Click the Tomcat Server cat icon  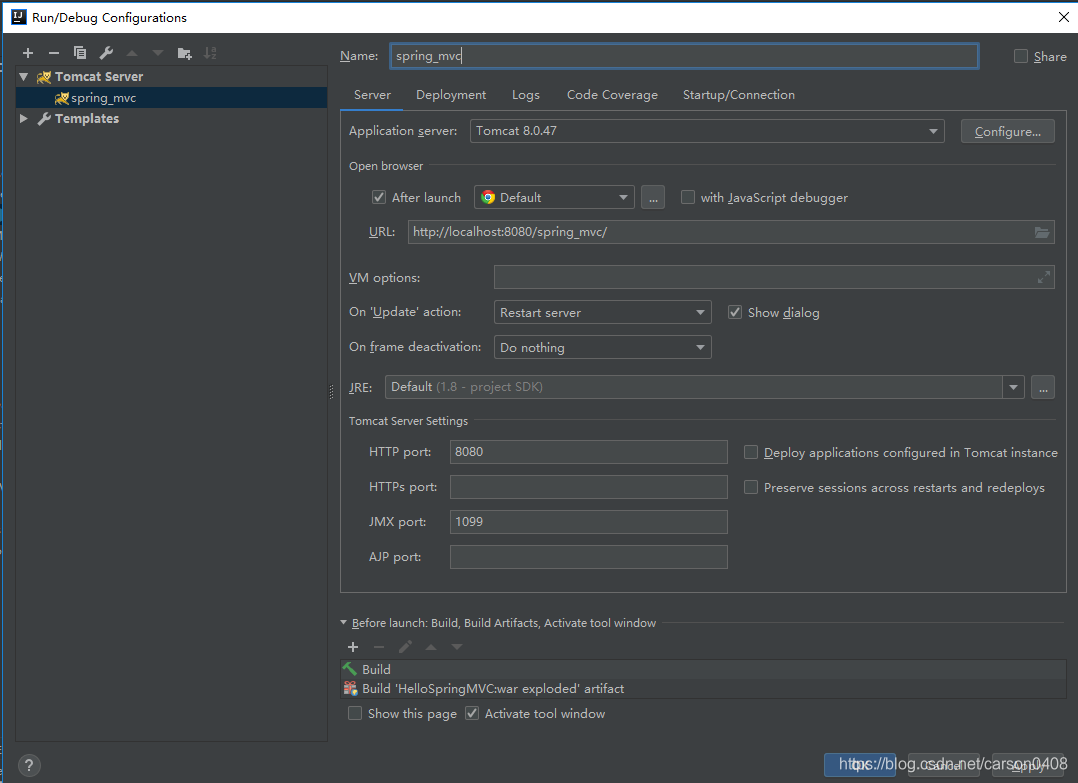coord(44,77)
